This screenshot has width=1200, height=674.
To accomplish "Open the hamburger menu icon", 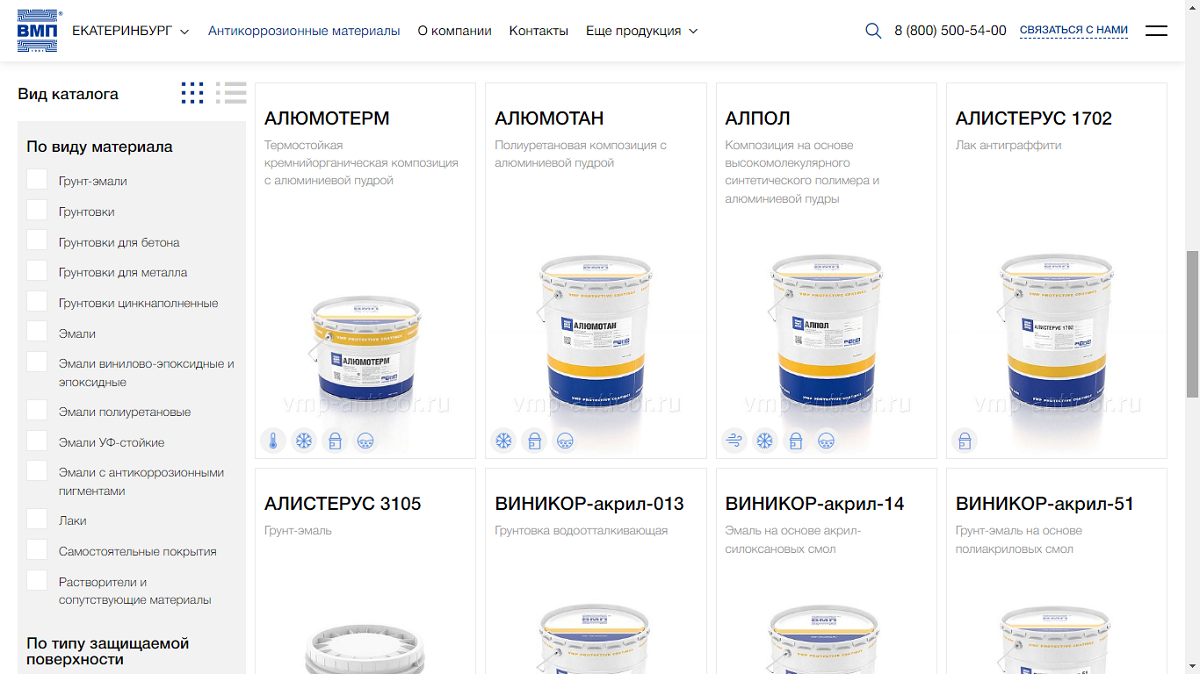I will [1156, 31].
